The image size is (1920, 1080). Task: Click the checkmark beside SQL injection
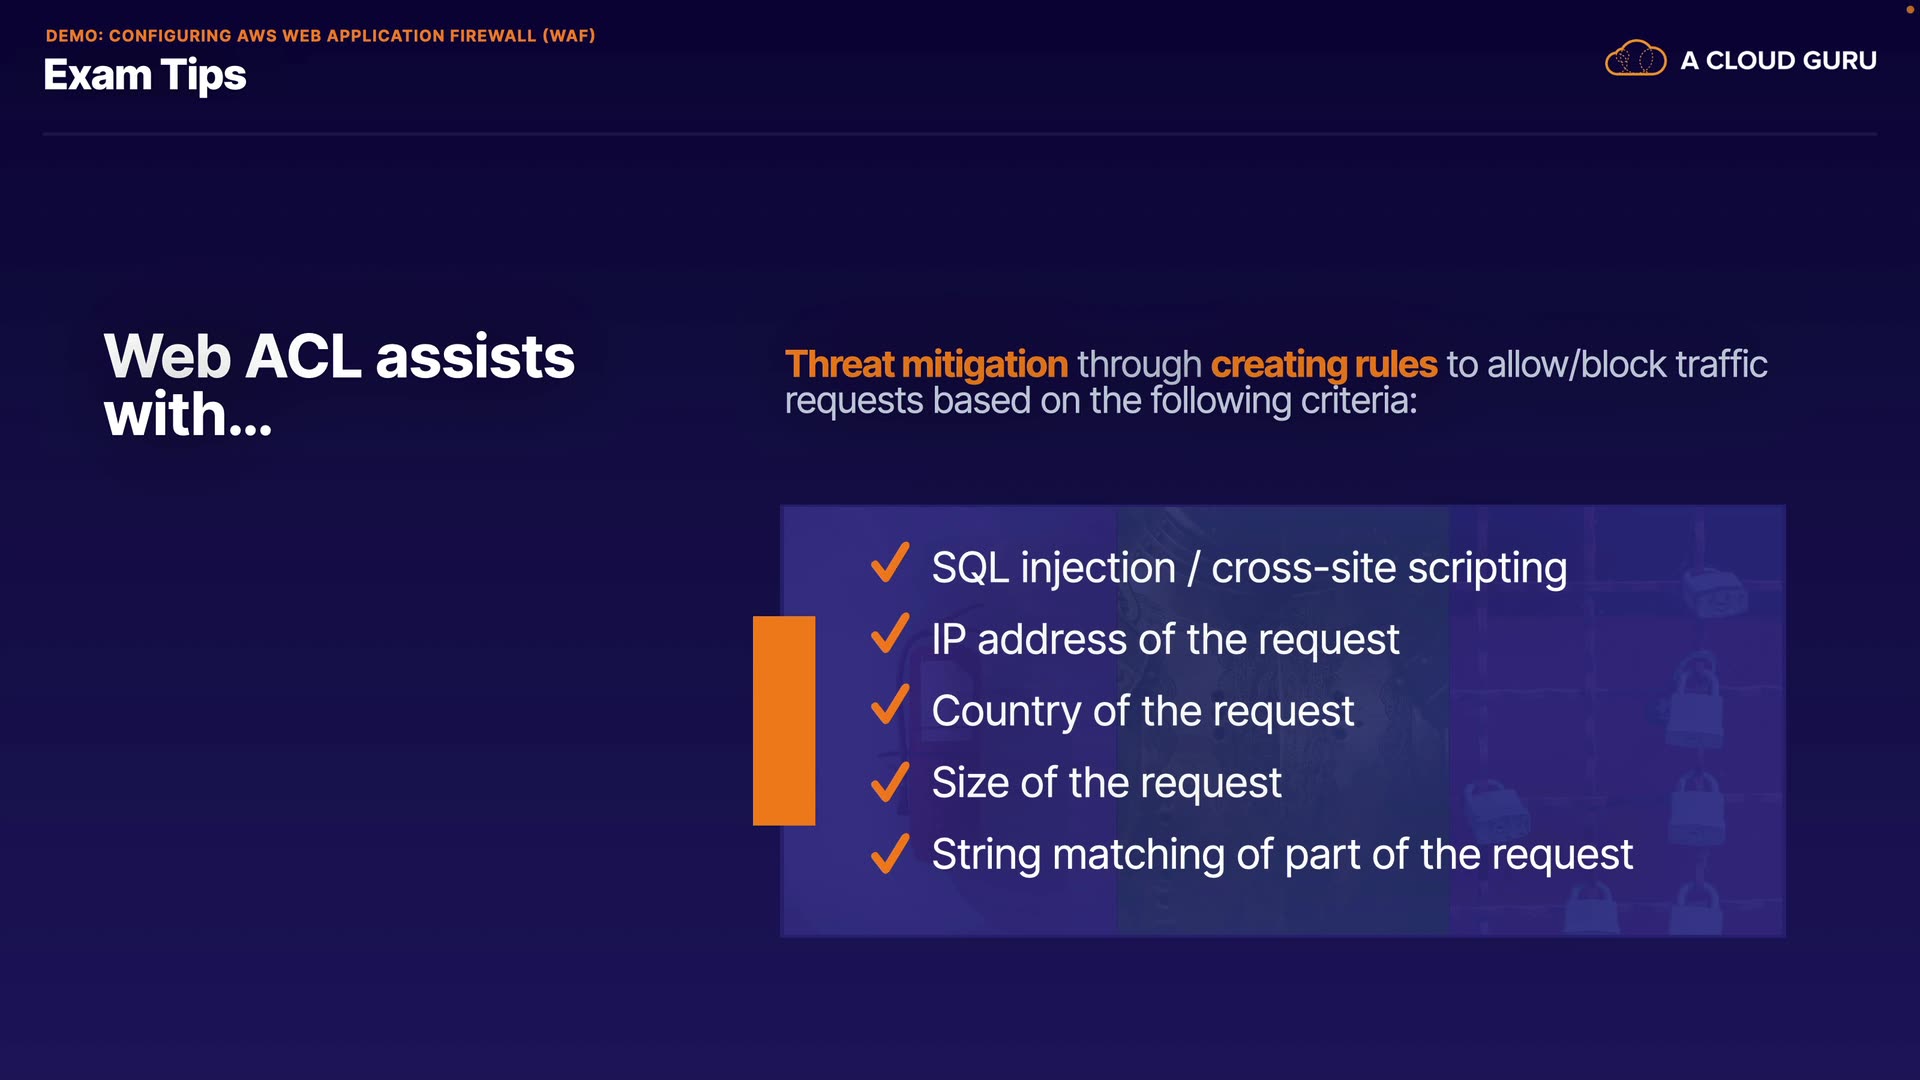(889, 563)
